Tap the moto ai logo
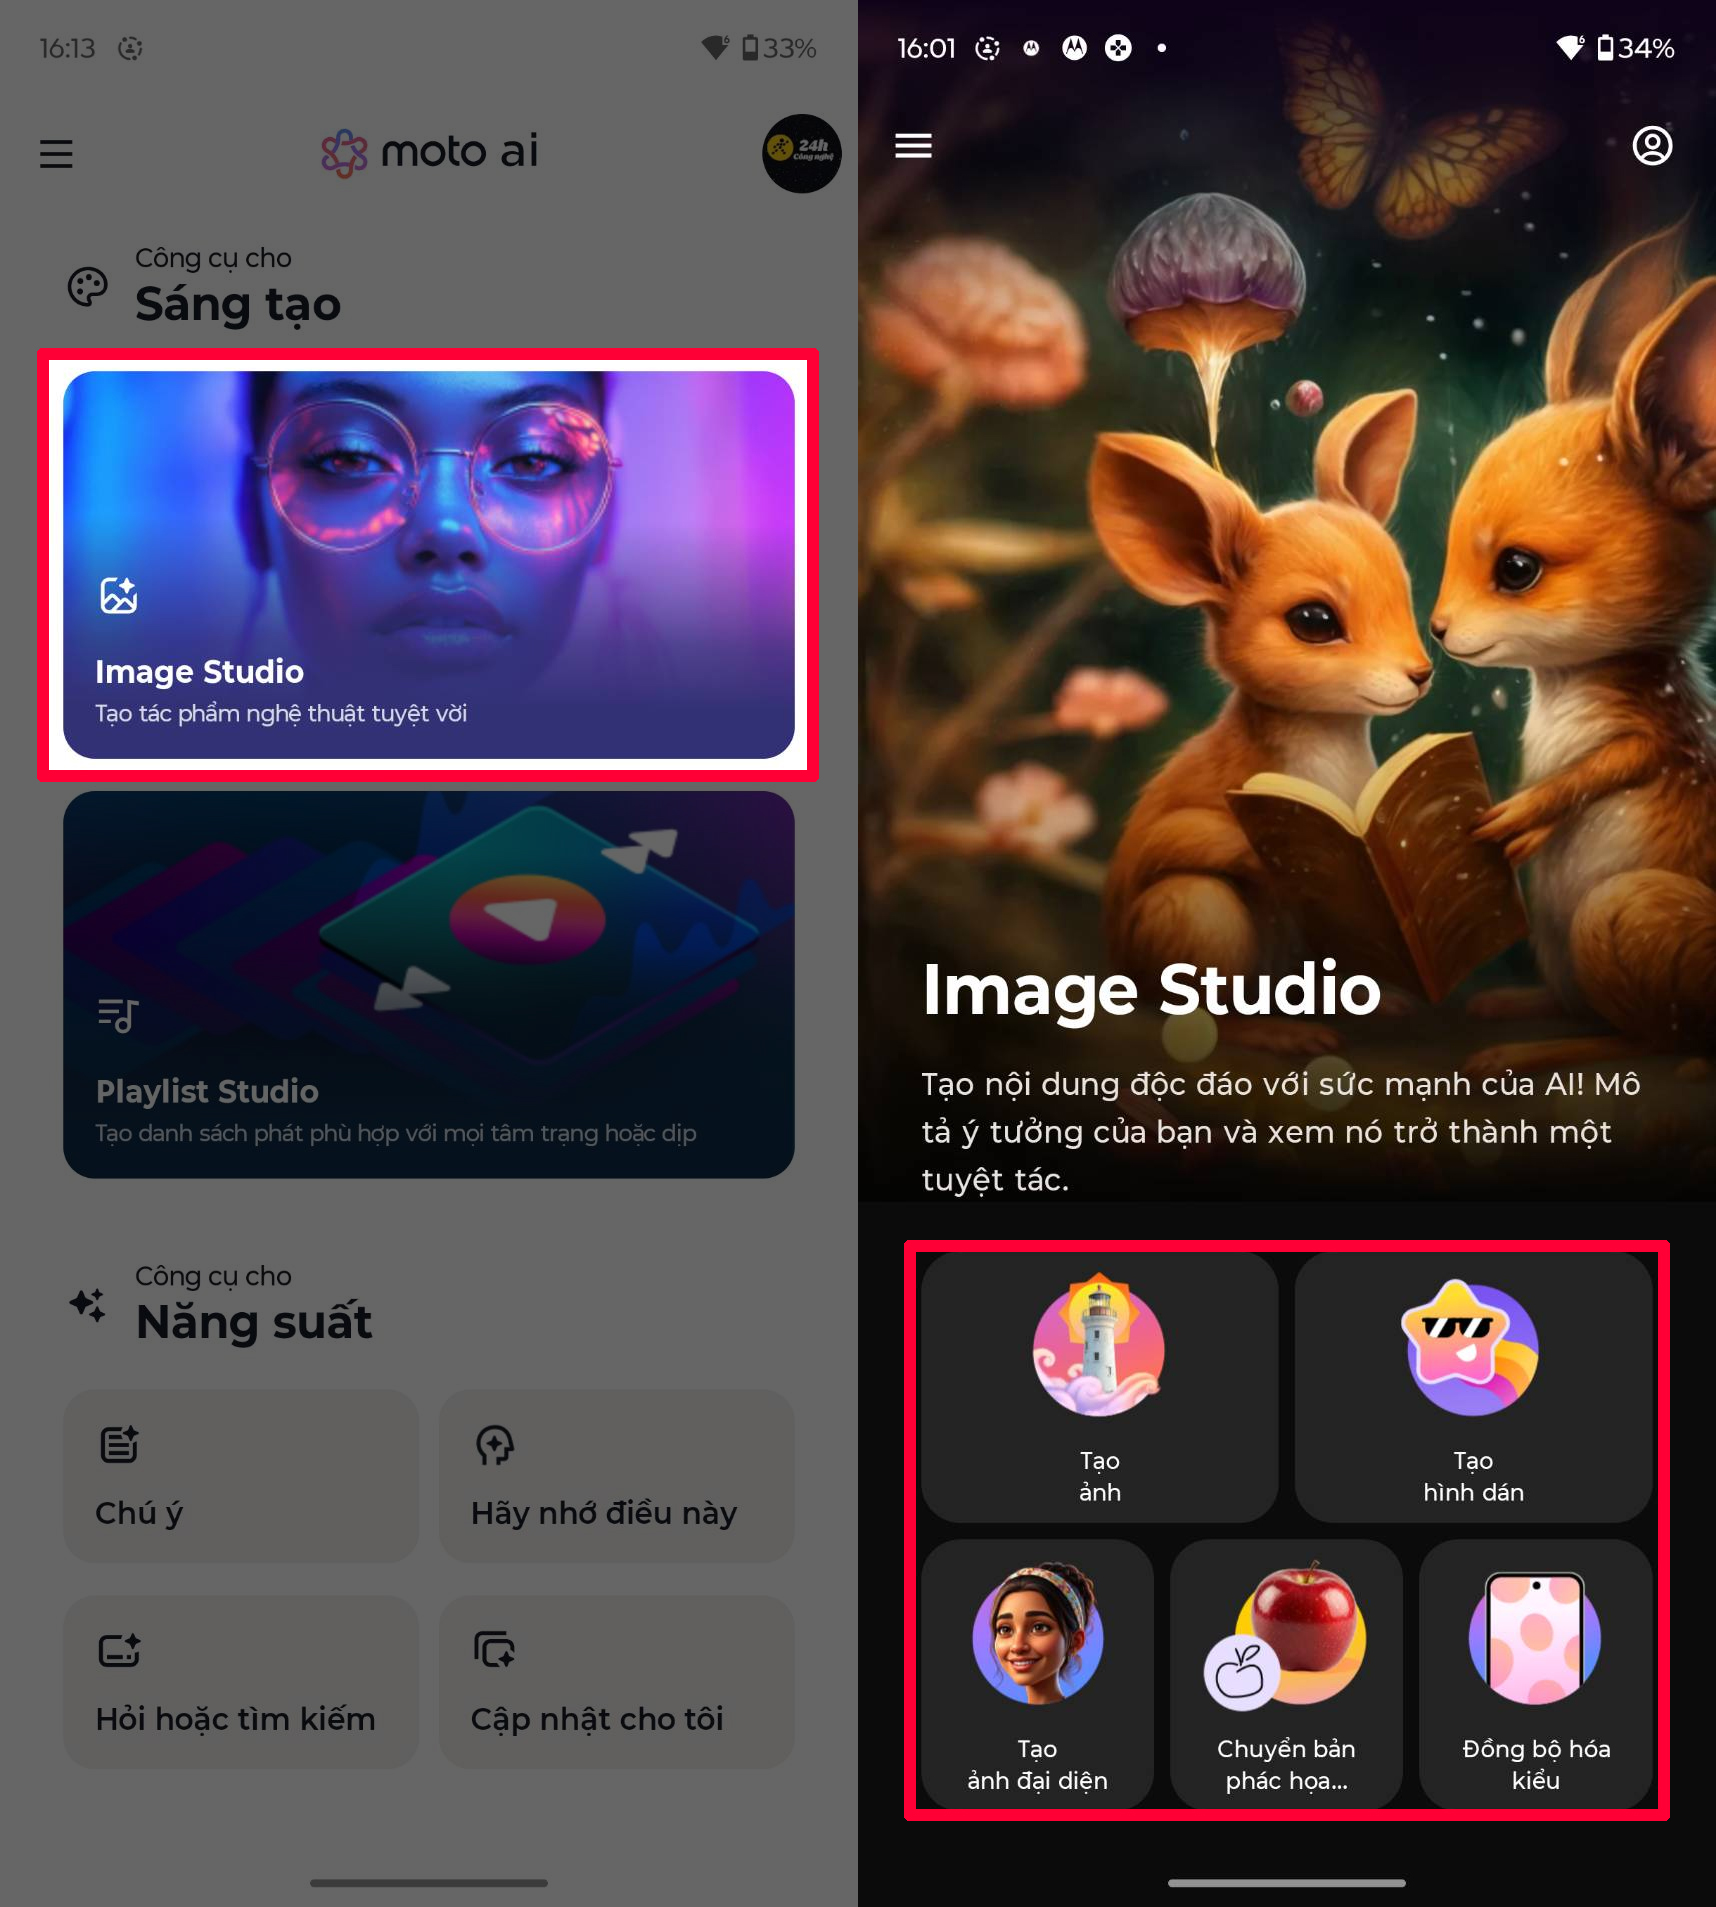Viewport: 1716px width, 1907px height. [430, 152]
